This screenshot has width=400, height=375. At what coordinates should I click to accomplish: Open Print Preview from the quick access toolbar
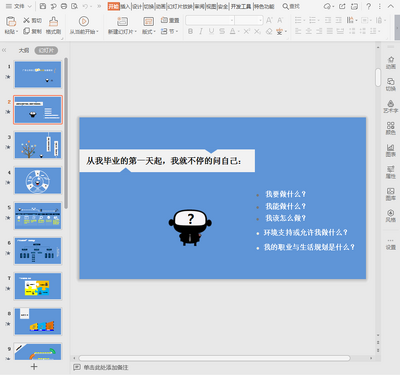pyautogui.click(x=75, y=6)
